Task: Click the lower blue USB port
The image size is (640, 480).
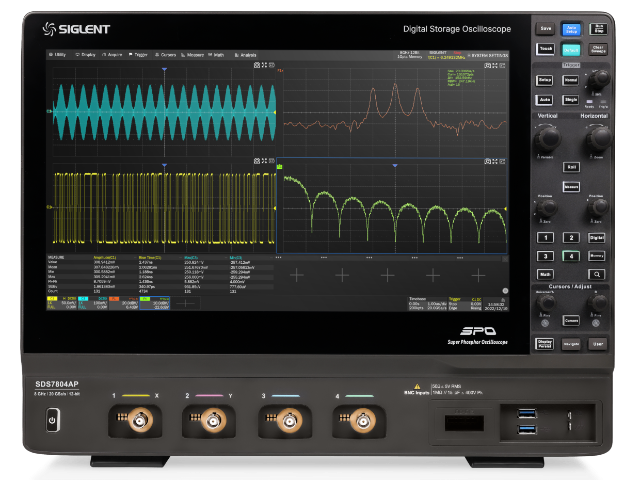Action: (527, 430)
